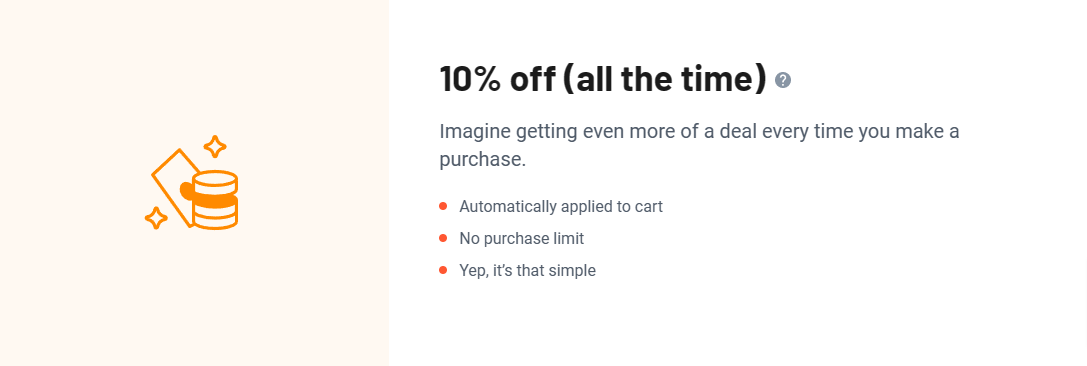1087x366 pixels.
Task: Click the word "purchase." ending the paragraph
Action: [x=483, y=161]
